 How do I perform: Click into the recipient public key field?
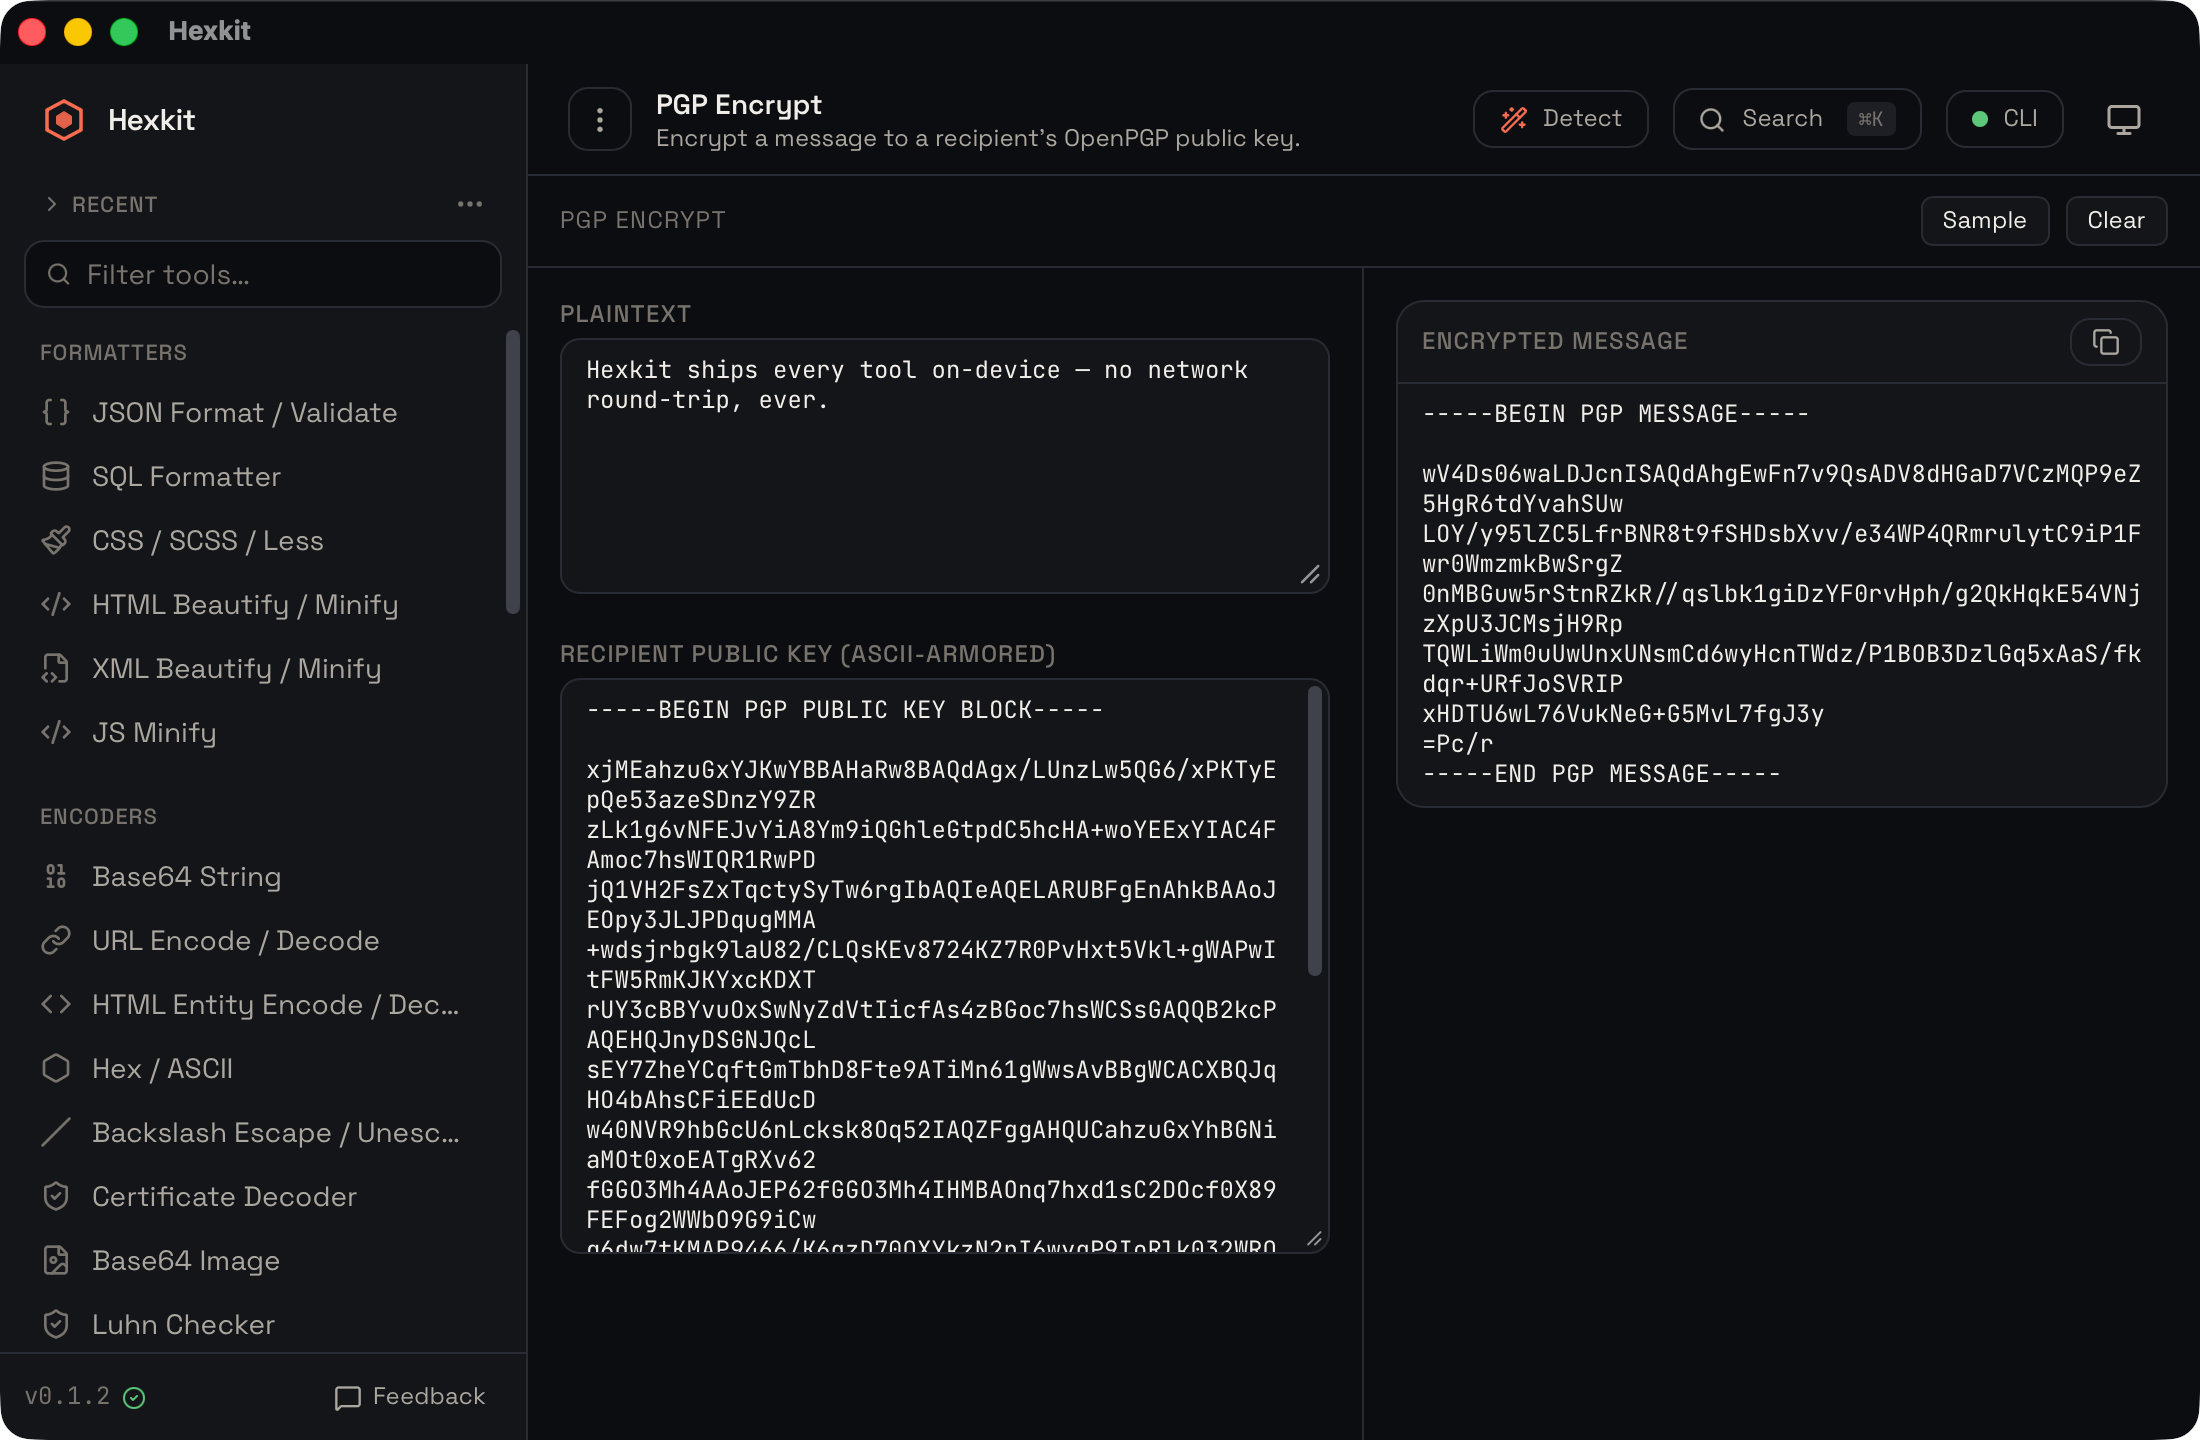tap(945, 966)
